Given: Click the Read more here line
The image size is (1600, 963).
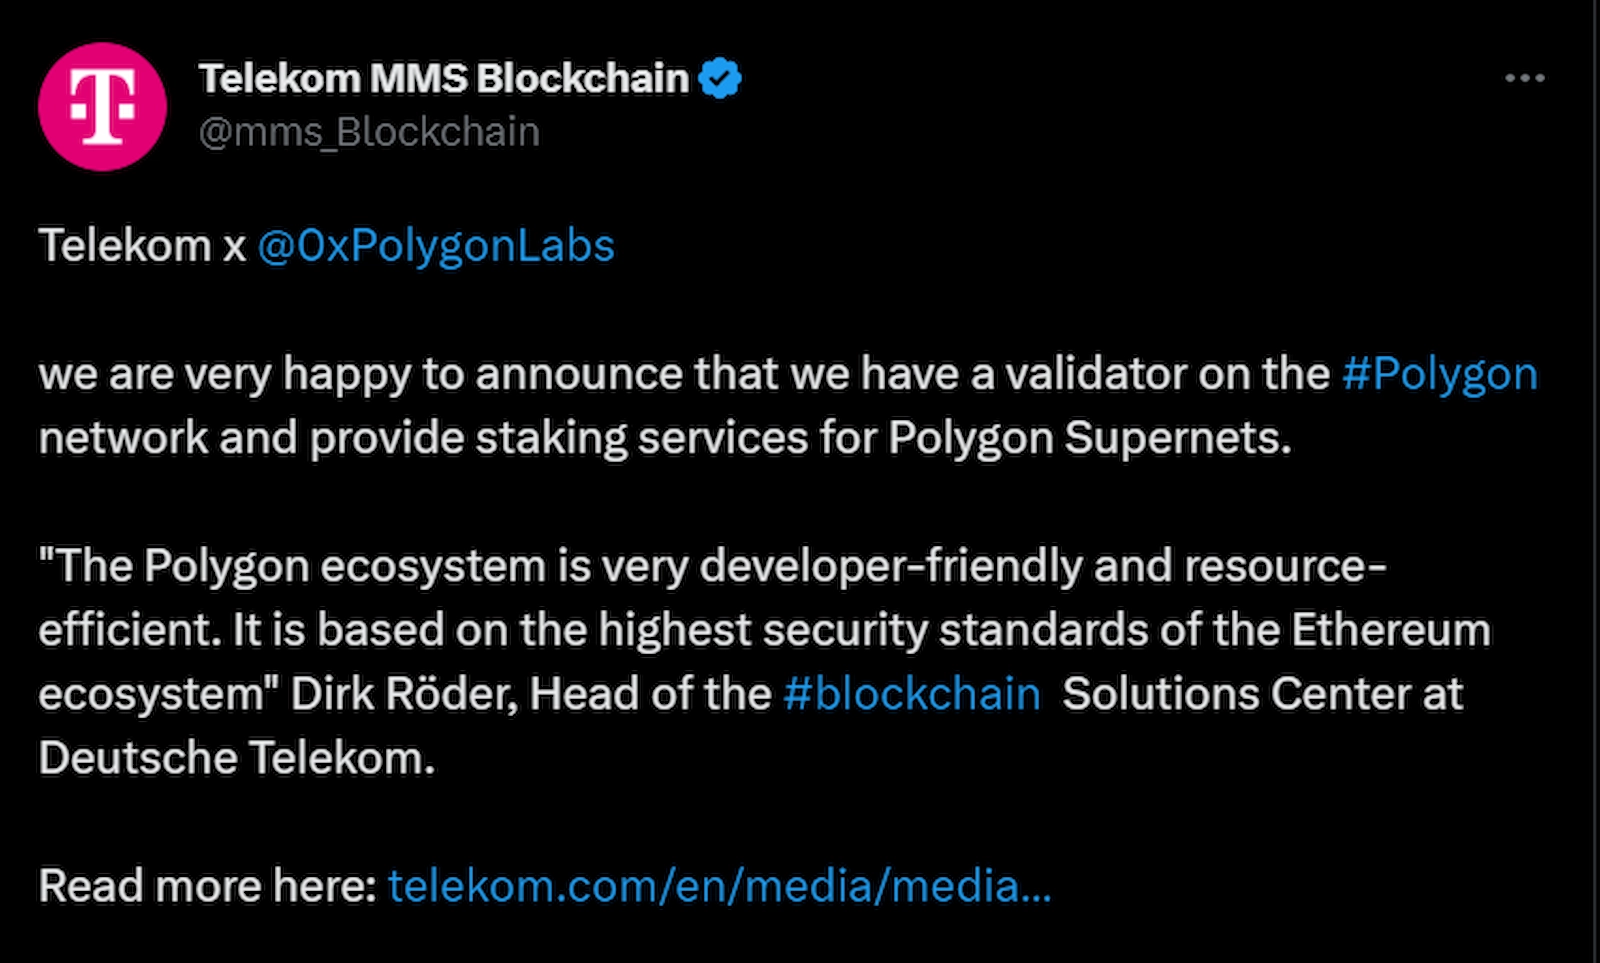Looking at the screenshot, I should tap(200, 884).
